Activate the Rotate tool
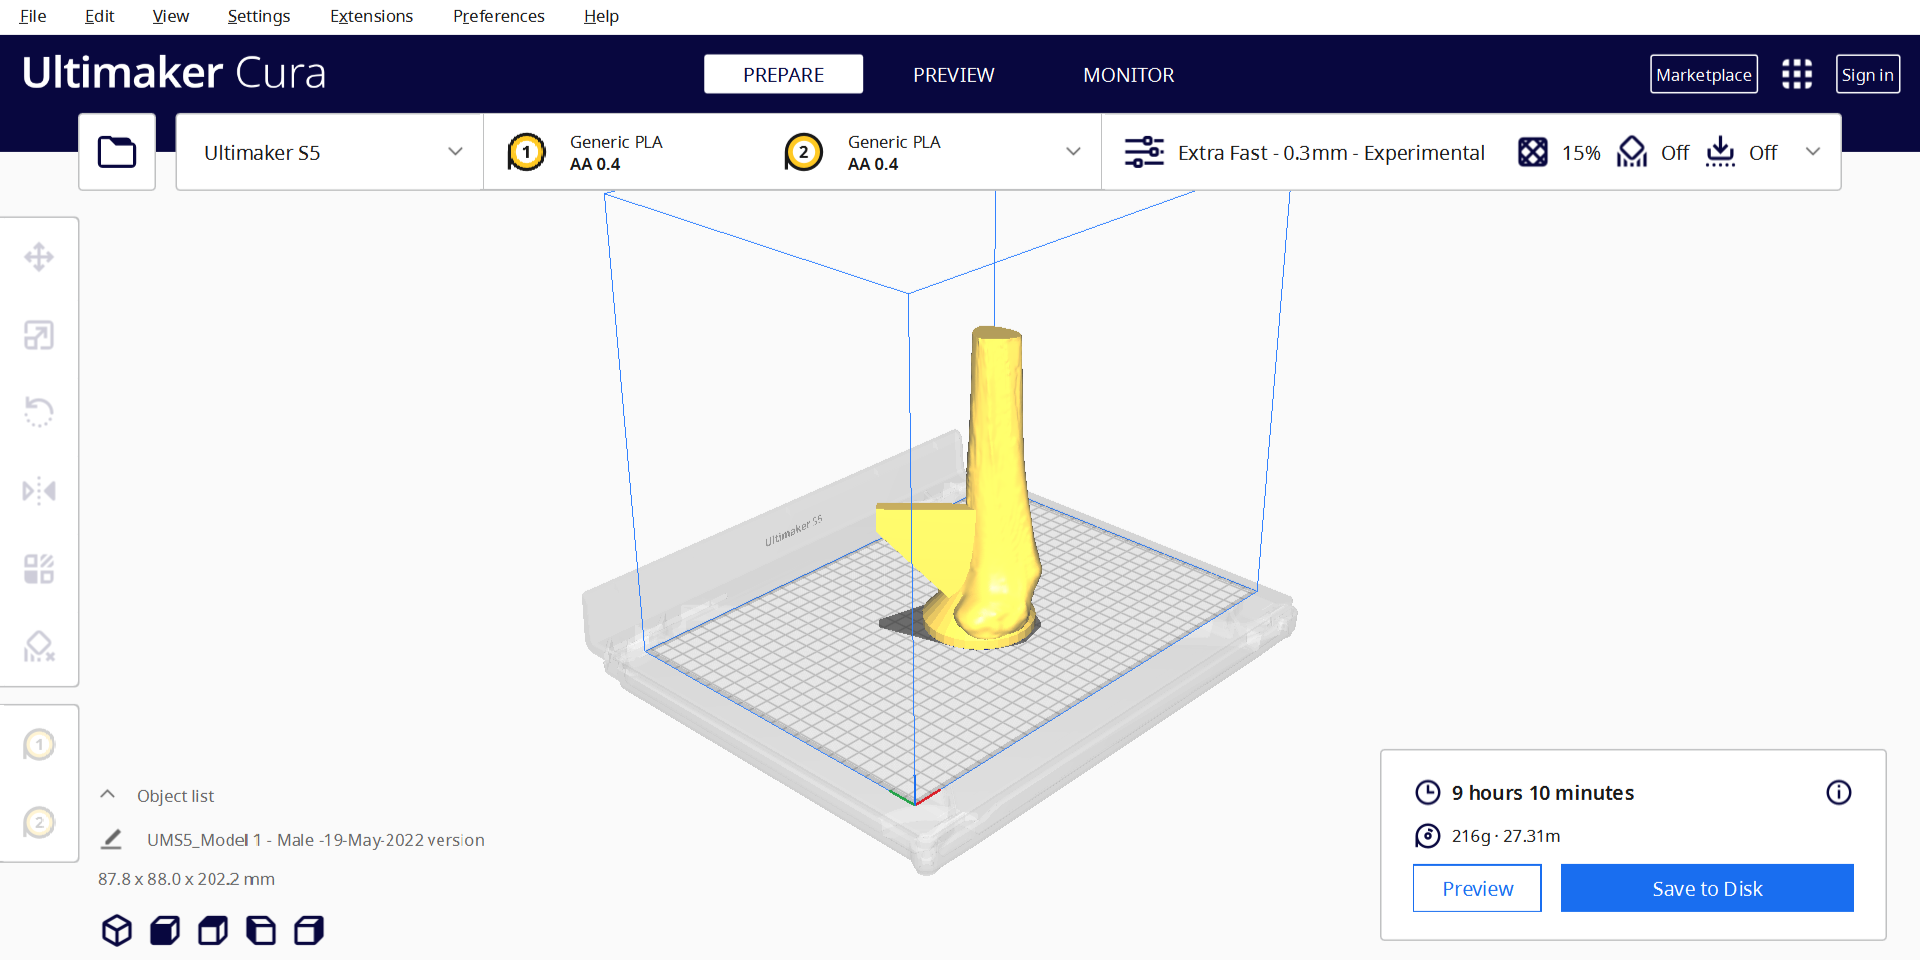This screenshot has height=960, width=1920. point(39,412)
